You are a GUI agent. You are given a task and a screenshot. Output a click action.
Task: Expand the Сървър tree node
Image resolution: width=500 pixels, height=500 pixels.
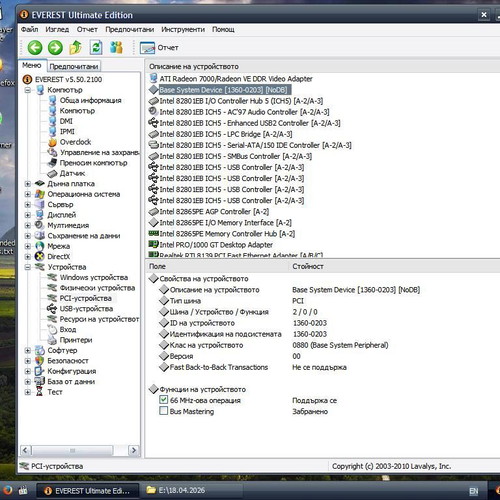click(28, 204)
